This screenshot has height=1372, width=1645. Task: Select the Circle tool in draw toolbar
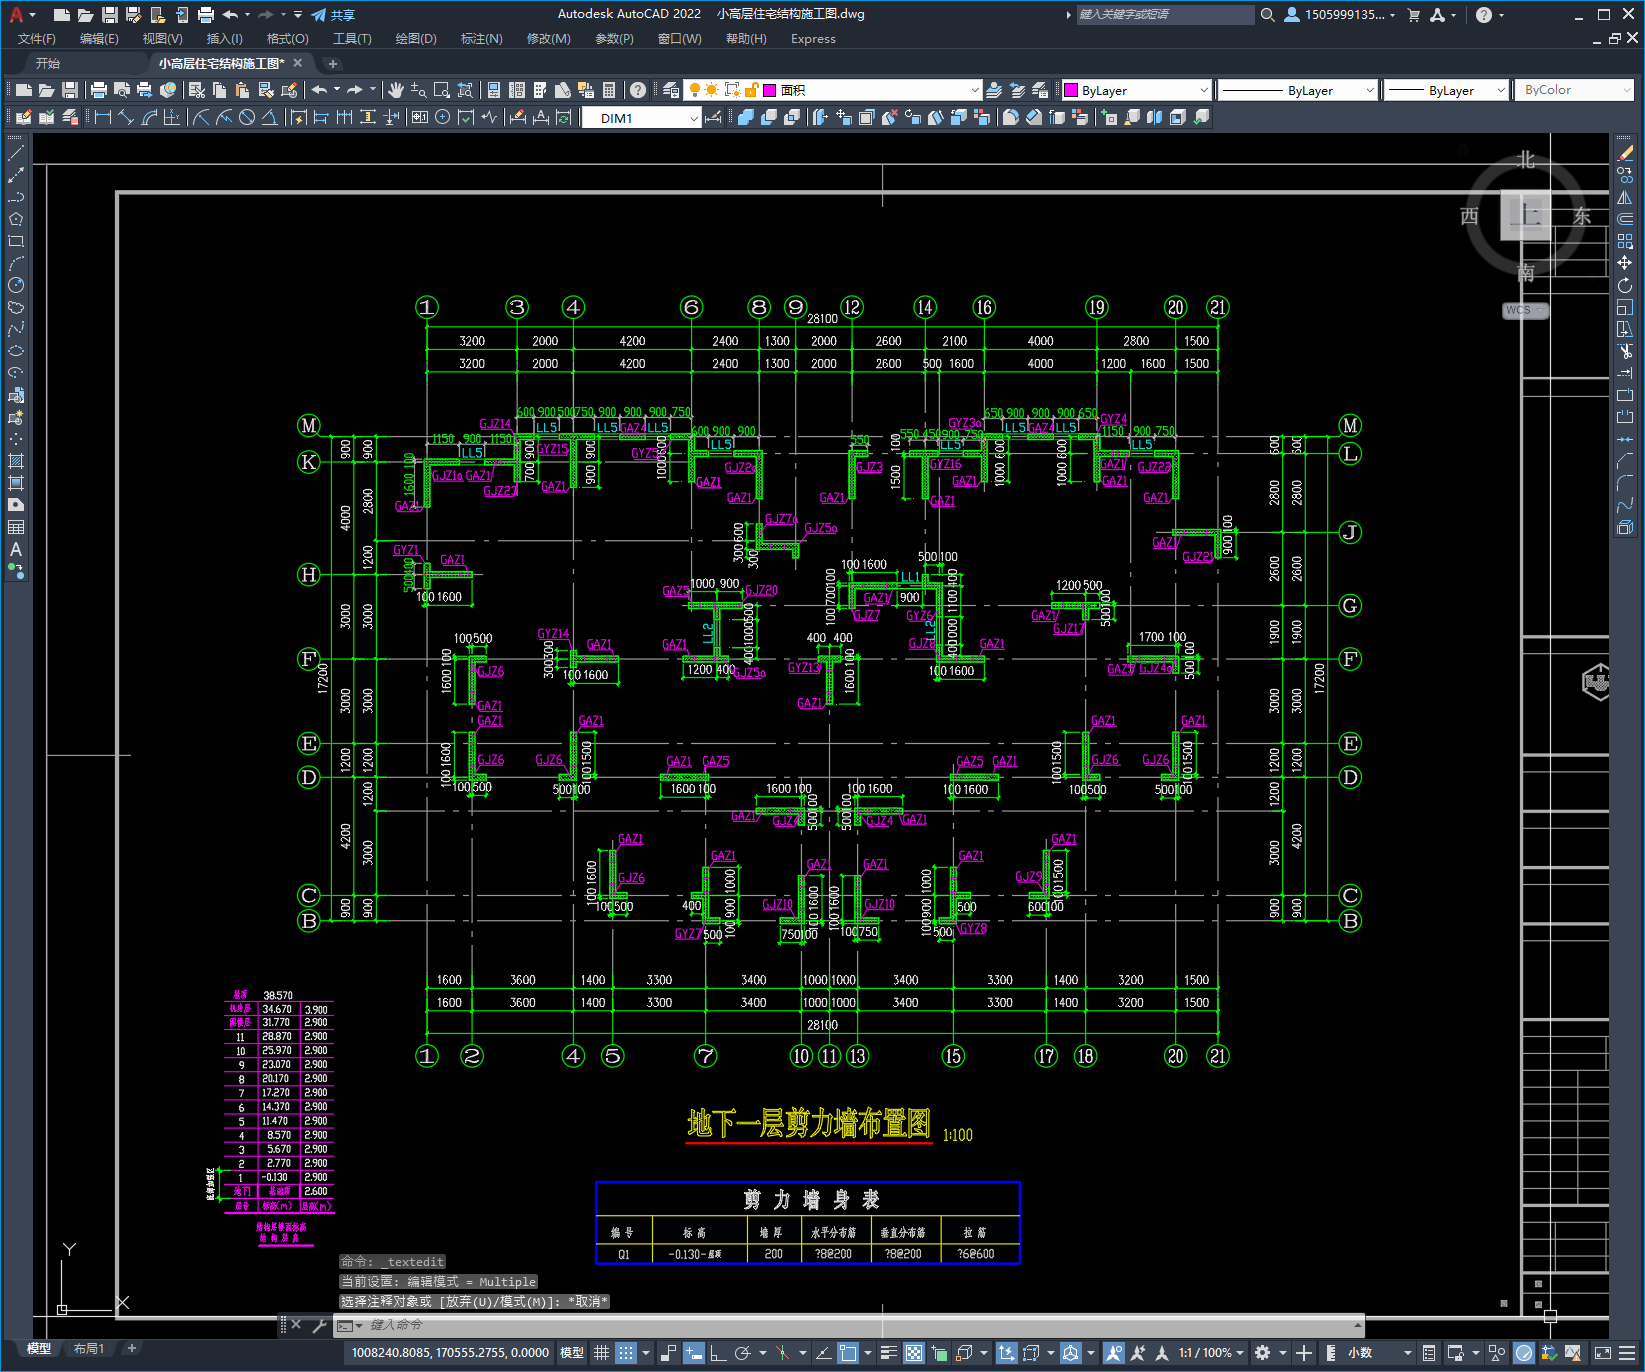[x=16, y=285]
